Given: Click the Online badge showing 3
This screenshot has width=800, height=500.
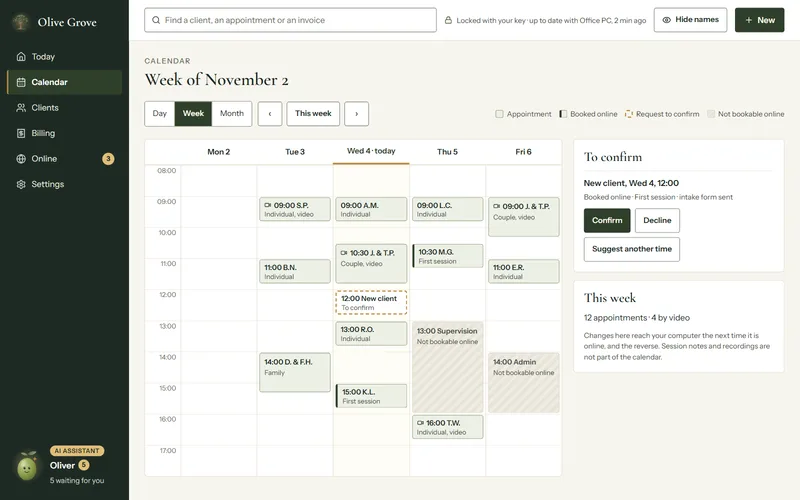Looking at the screenshot, I should (108, 159).
